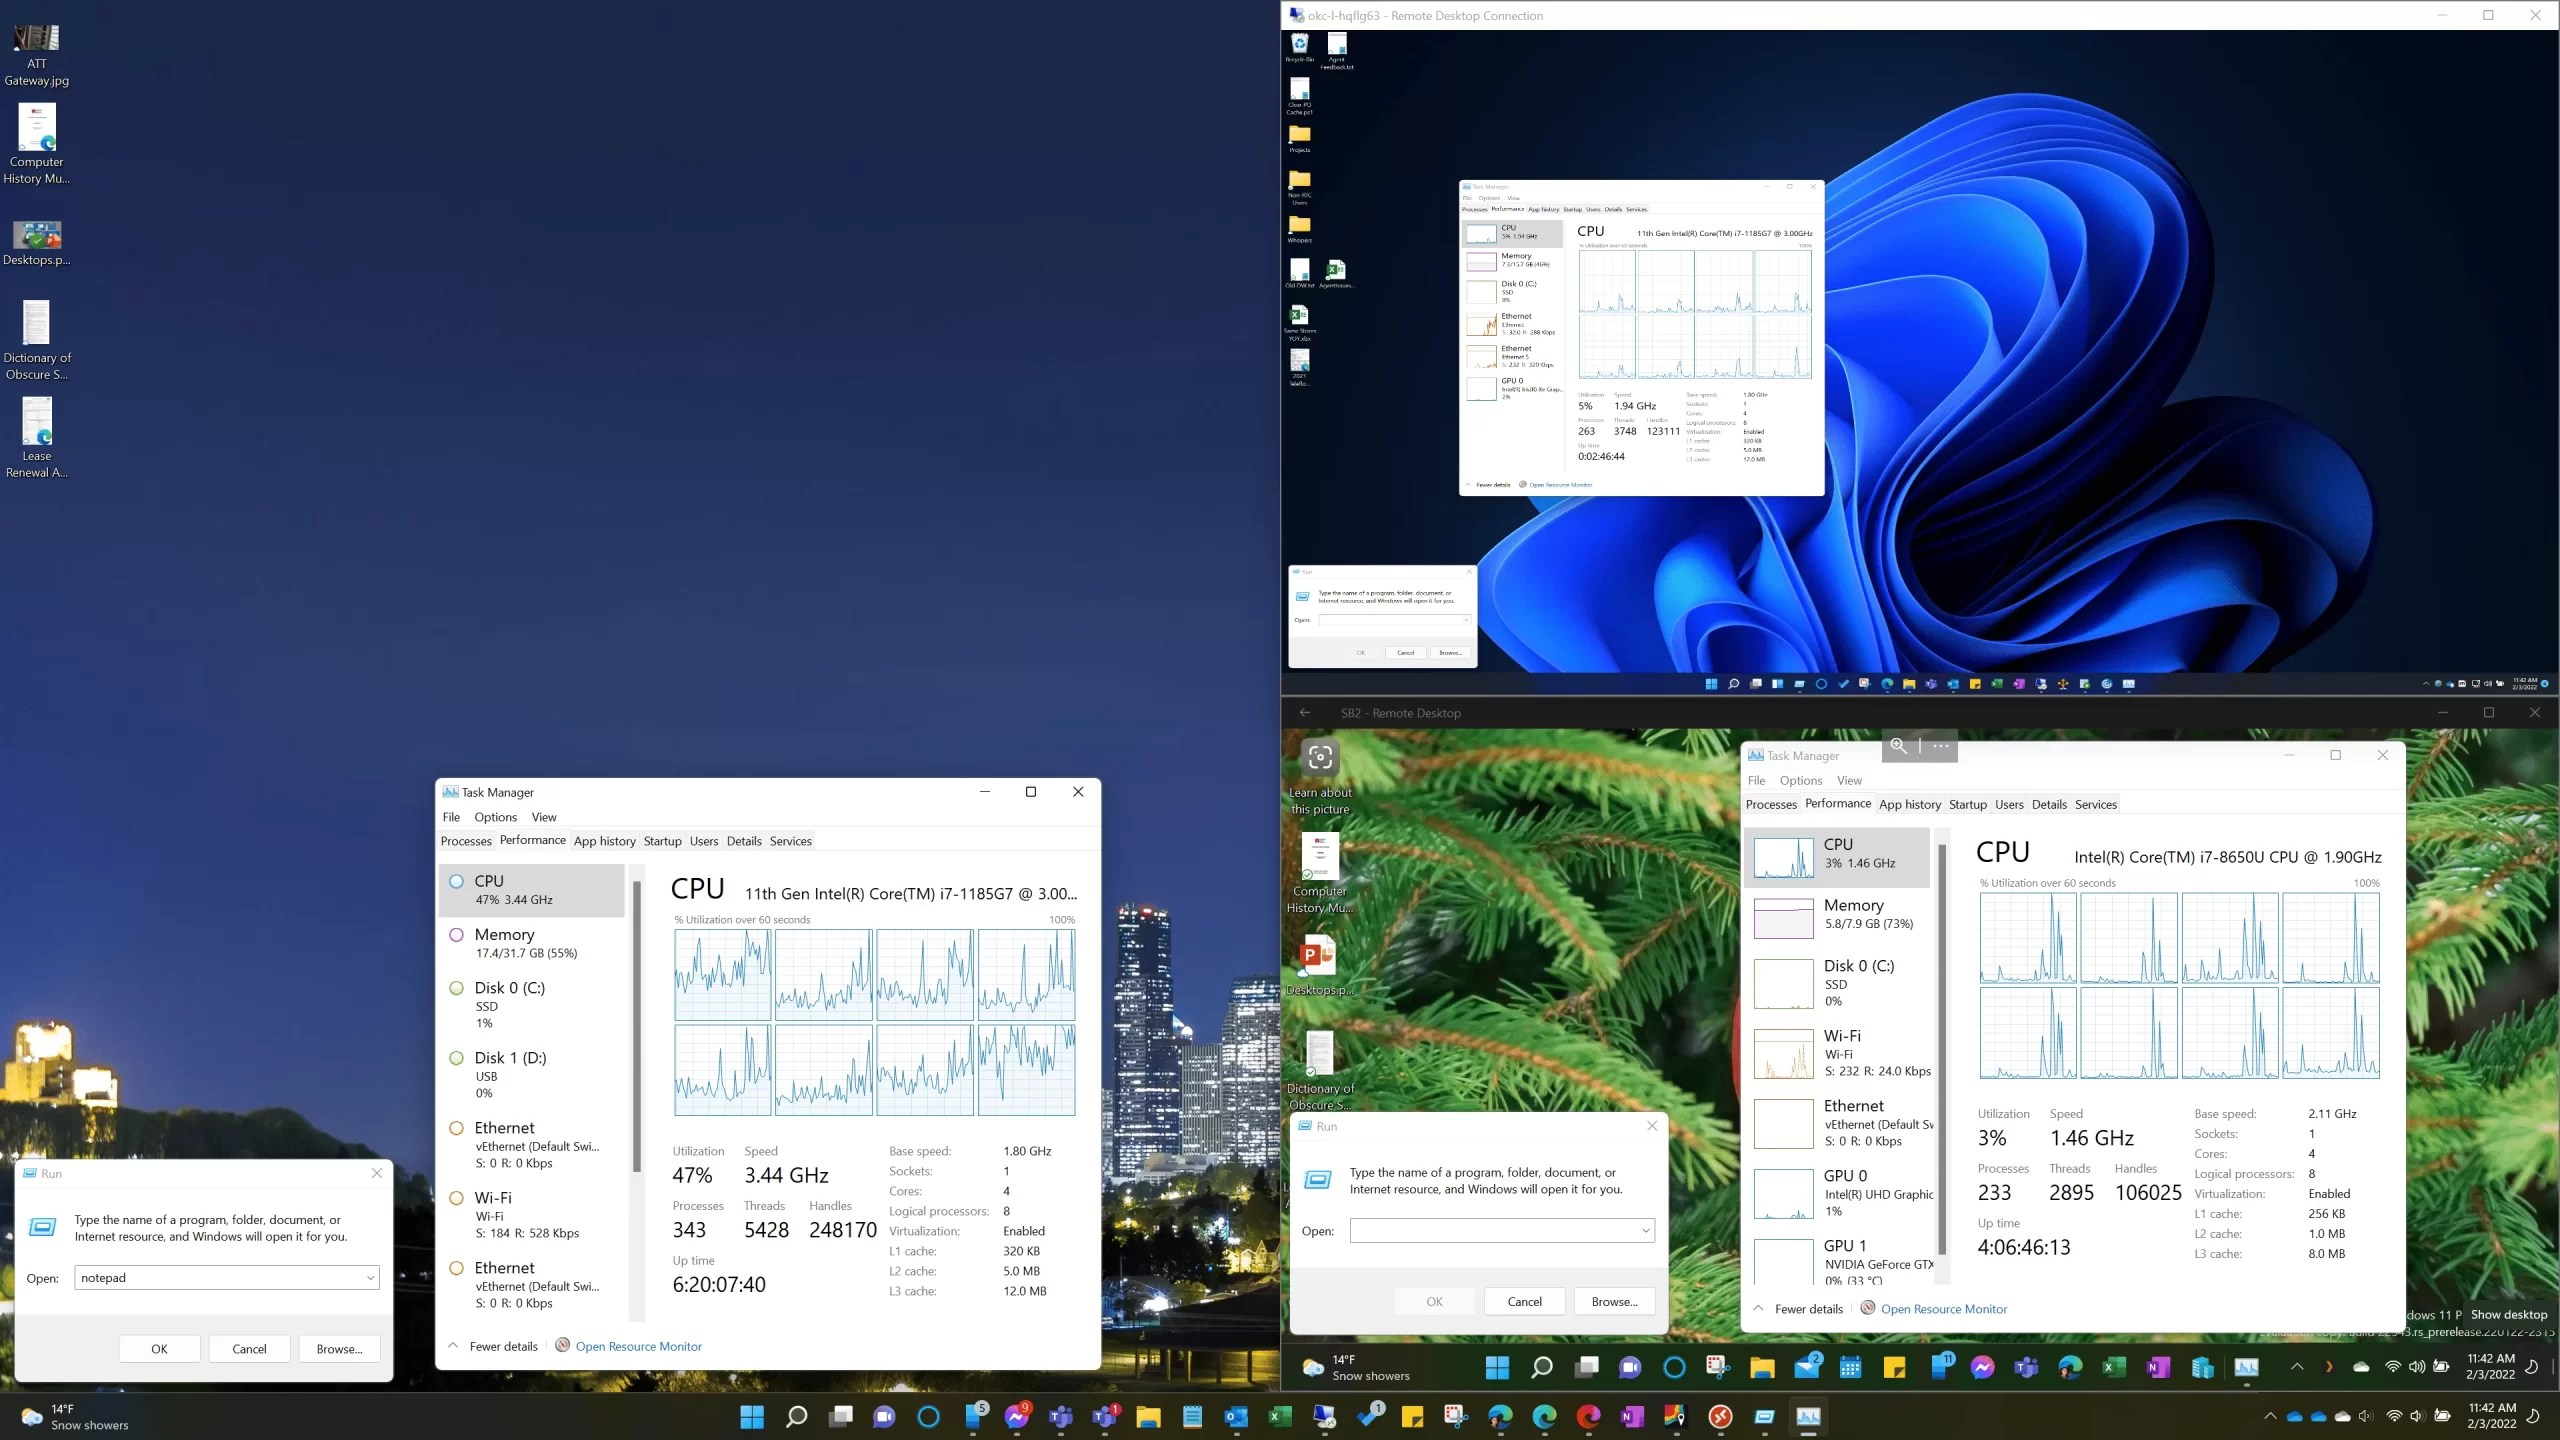This screenshot has width=2560, height=1440.
Task: Open Excel from the local taskbar
Action: click(1279, 1416)
